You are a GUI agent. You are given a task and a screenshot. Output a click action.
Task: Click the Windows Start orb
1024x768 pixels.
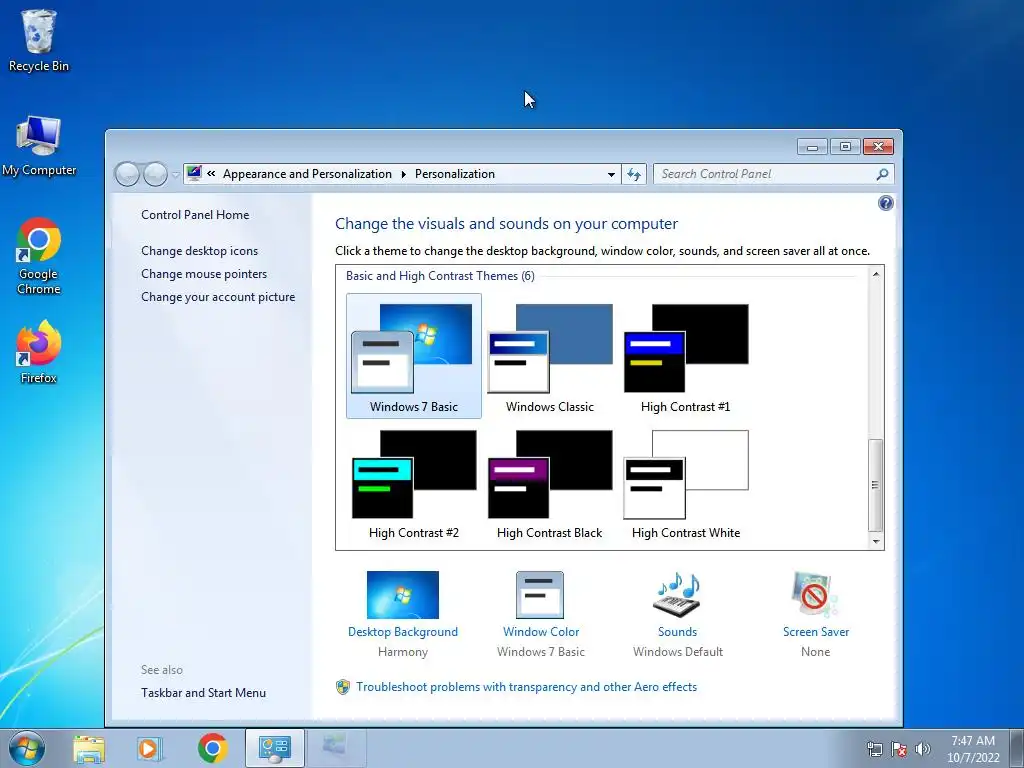click(27, 748)
